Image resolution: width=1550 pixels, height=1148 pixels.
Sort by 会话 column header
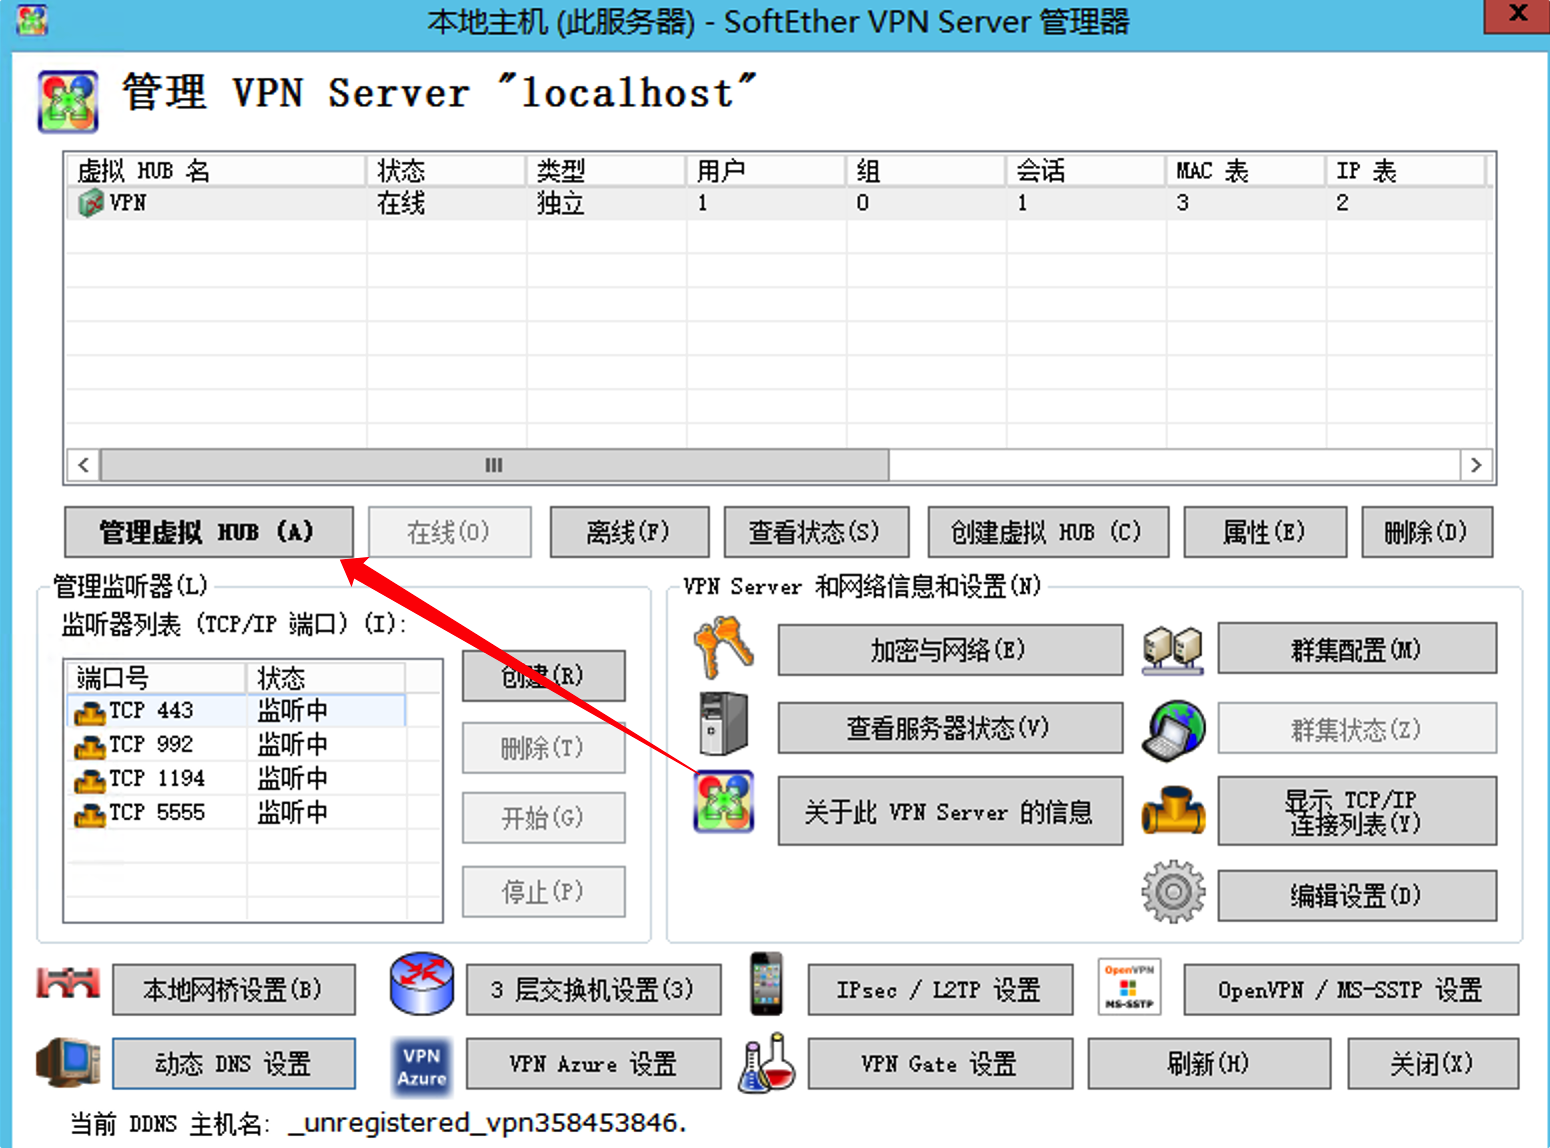(1086, 171)
